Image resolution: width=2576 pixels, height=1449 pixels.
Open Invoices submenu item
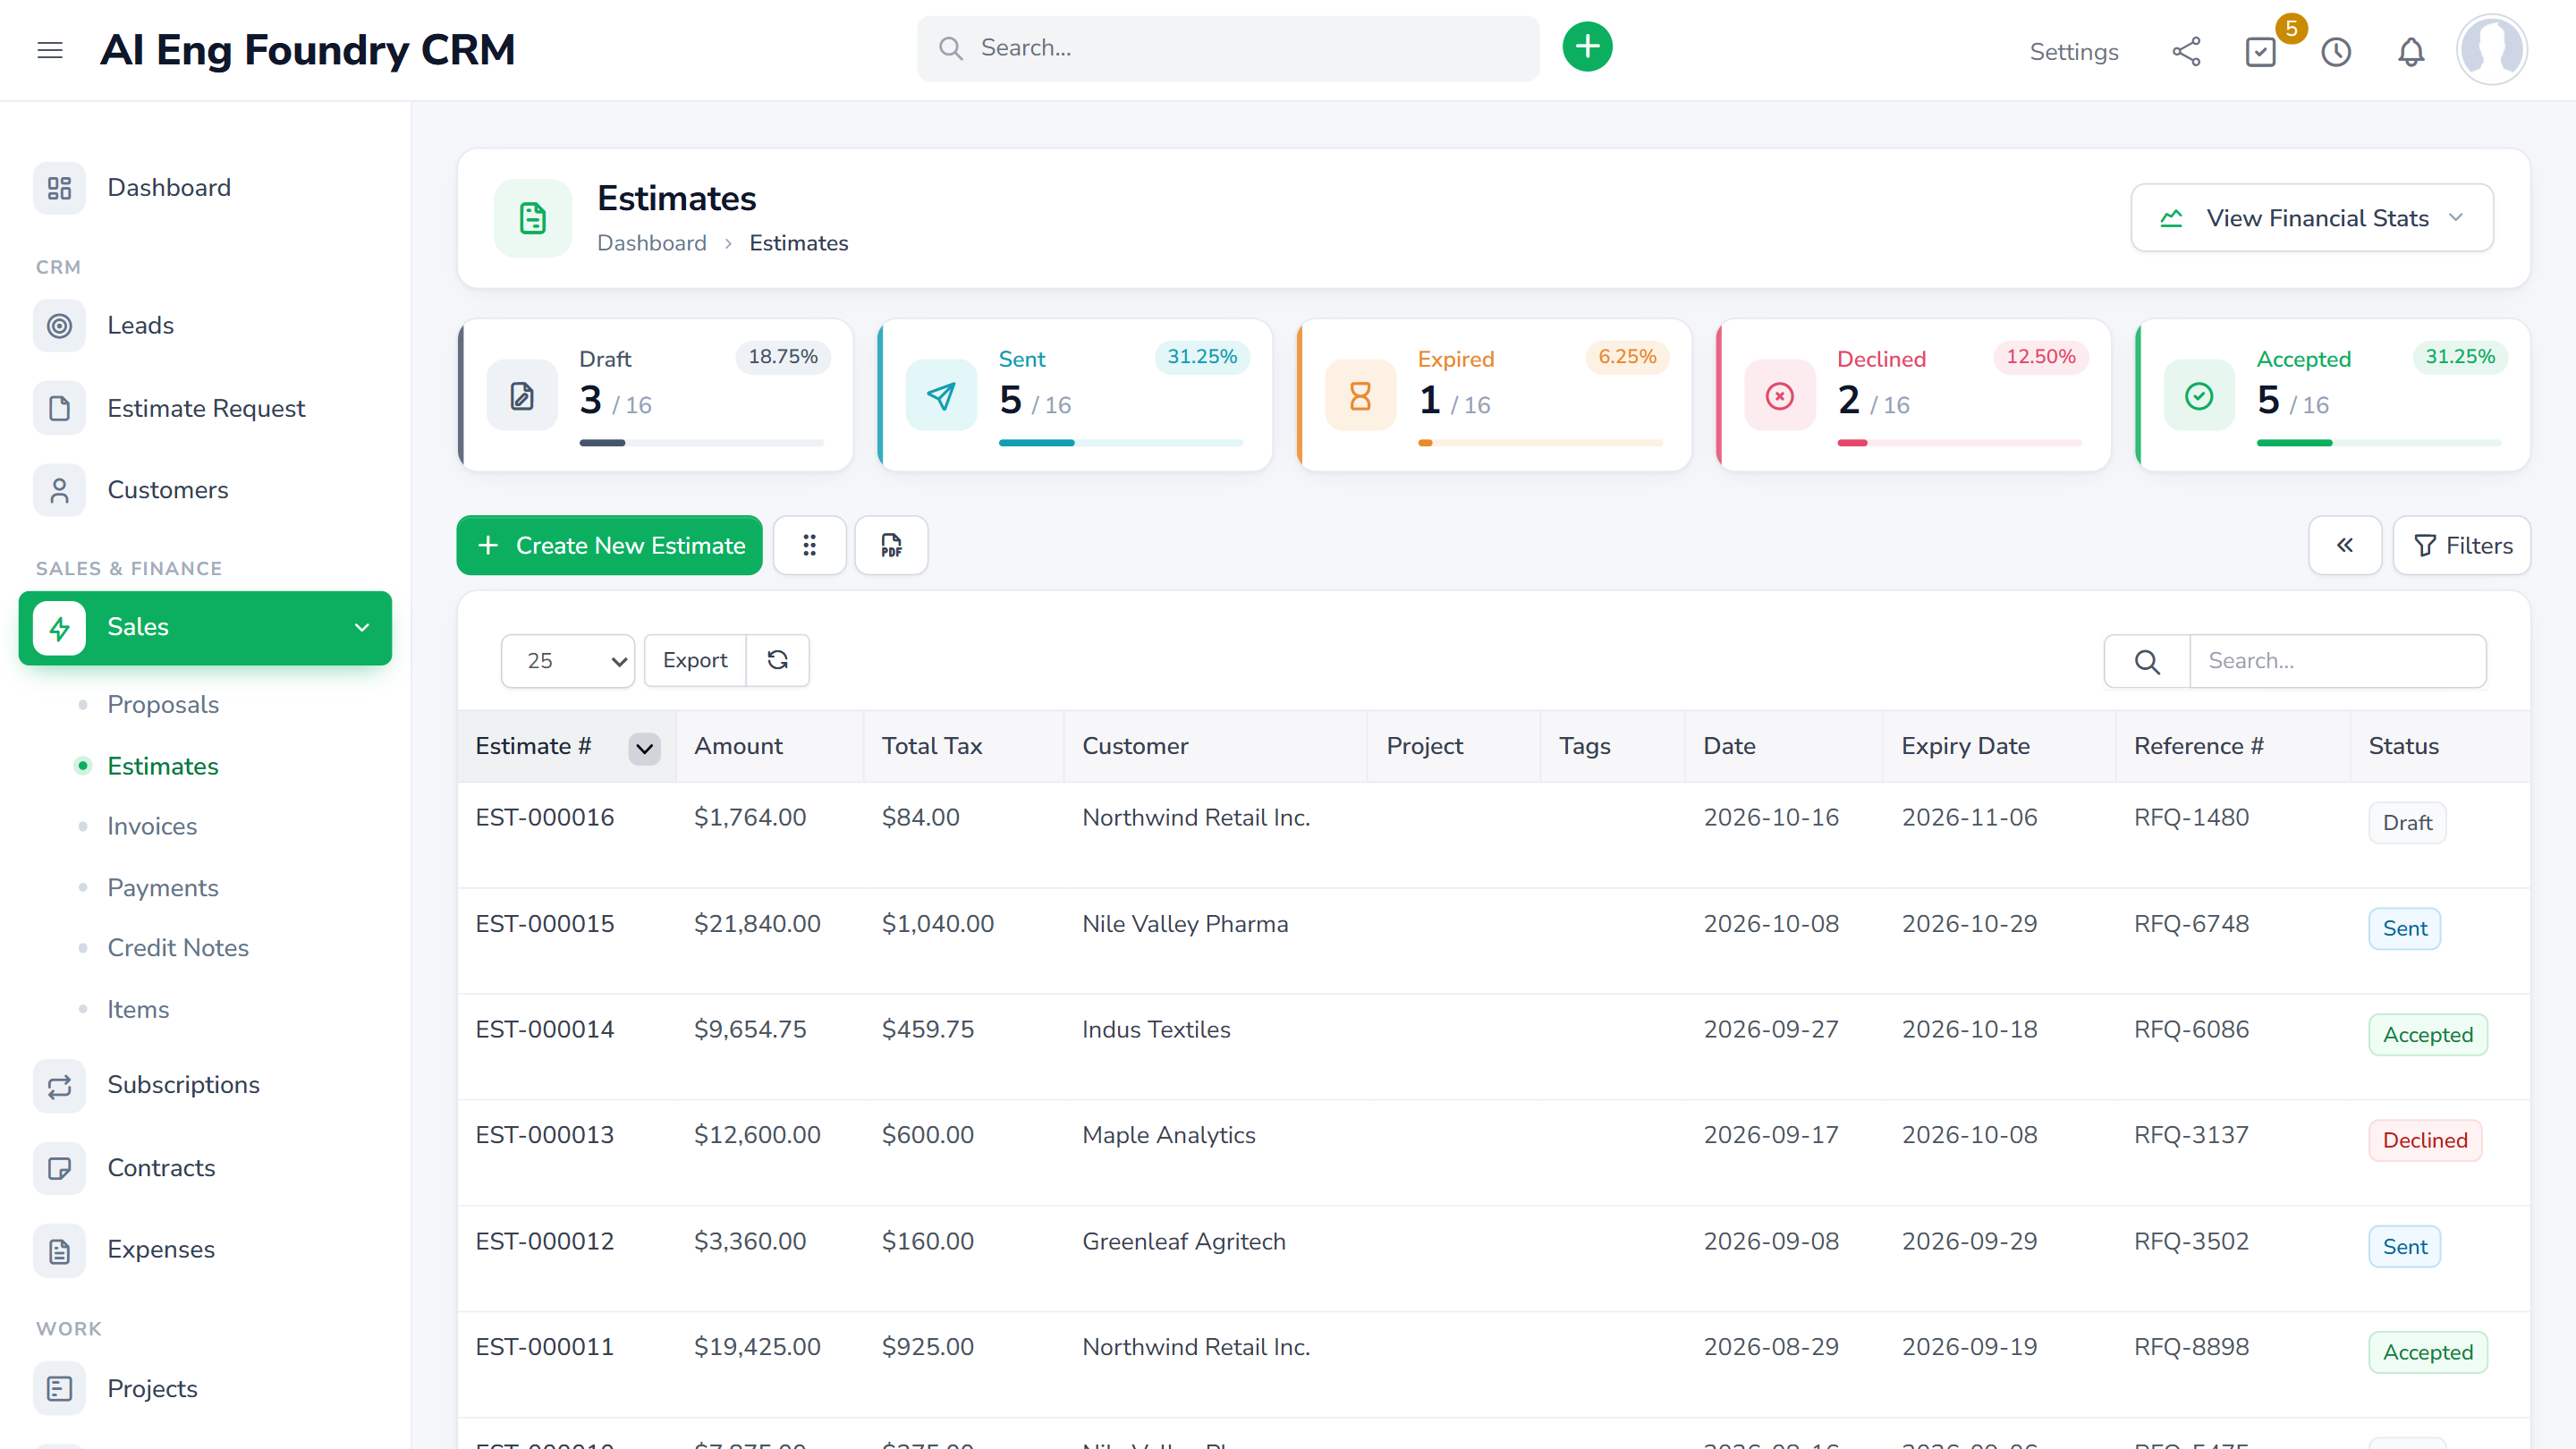(x=152, y=826)
